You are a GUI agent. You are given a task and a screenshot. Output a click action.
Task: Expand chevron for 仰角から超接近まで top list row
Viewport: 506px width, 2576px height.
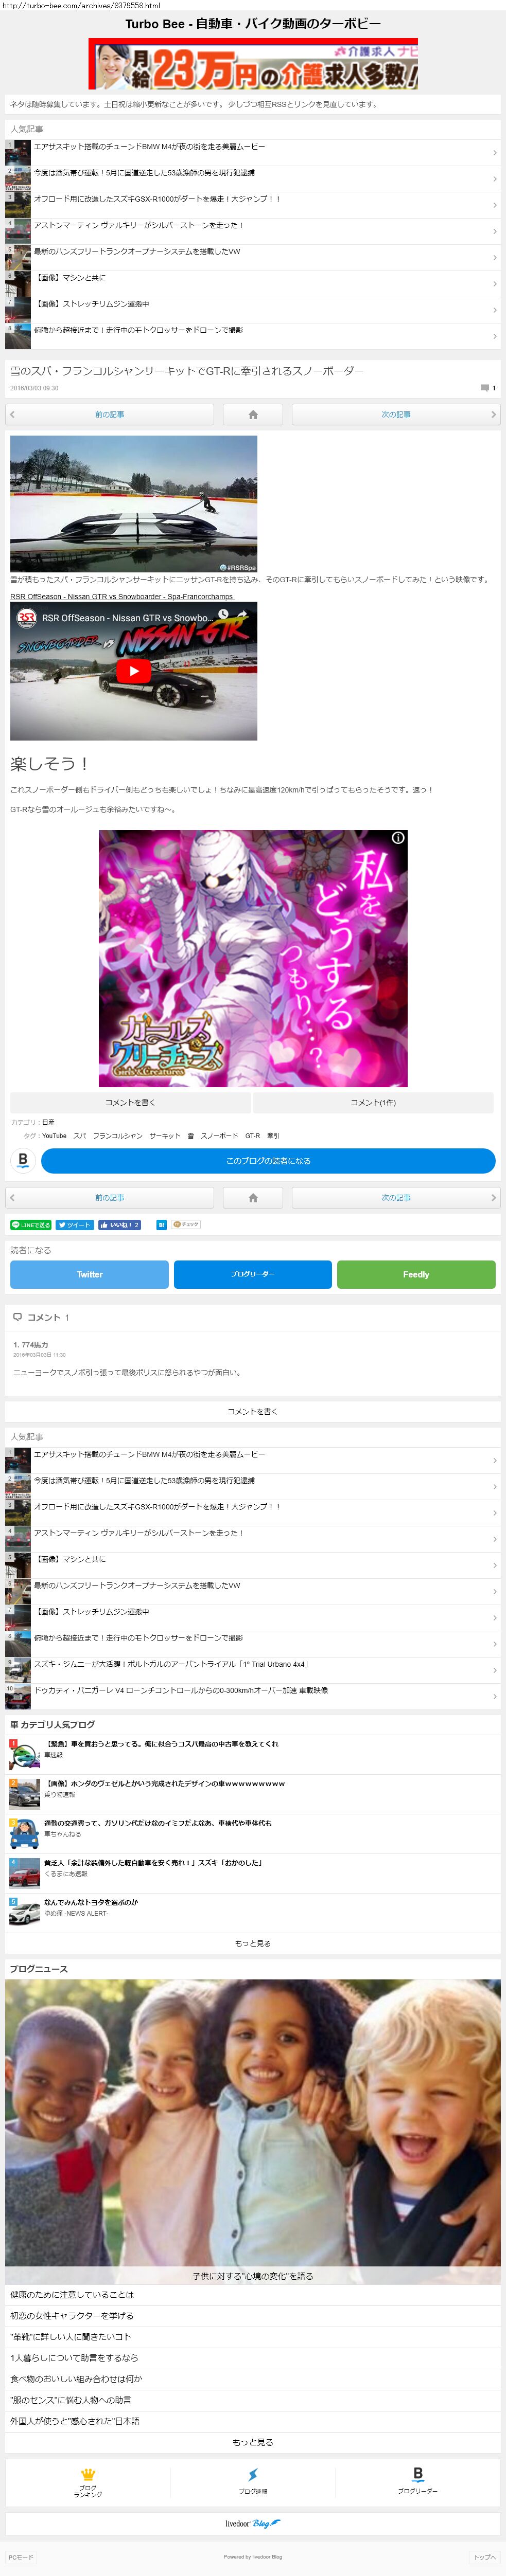tap(494, 336)
